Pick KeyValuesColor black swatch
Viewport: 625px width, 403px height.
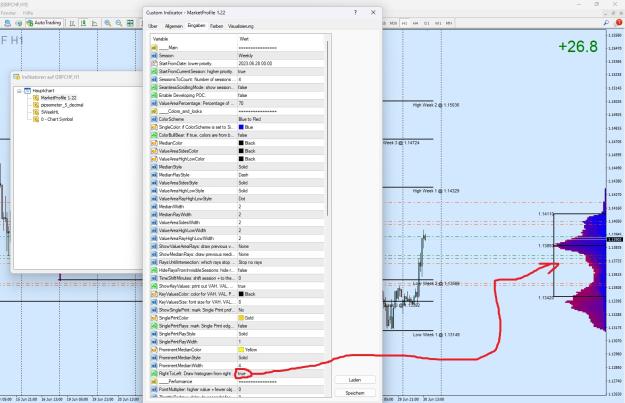click(x=241, y=294)
